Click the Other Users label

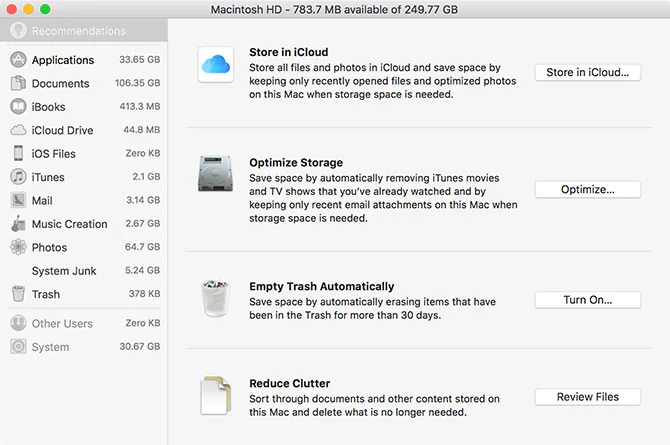62,324
